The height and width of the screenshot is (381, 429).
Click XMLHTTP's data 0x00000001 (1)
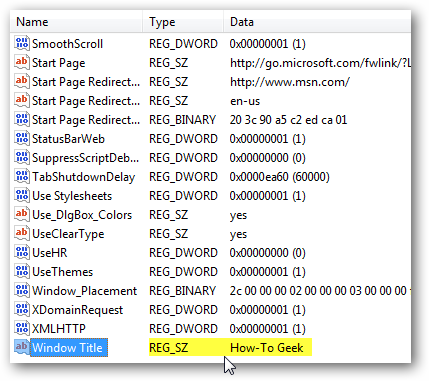(267, 329)
